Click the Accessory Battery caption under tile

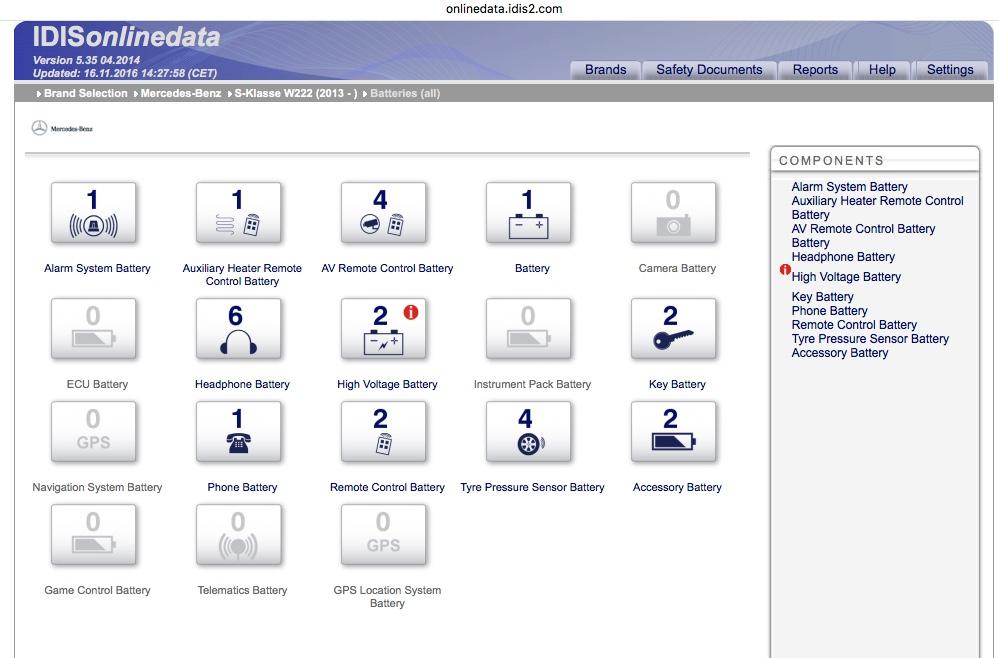[677, 487]
